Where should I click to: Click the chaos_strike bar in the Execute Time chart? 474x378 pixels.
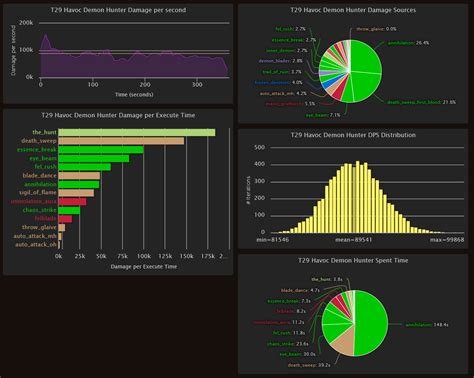click(x=69, y=210)
